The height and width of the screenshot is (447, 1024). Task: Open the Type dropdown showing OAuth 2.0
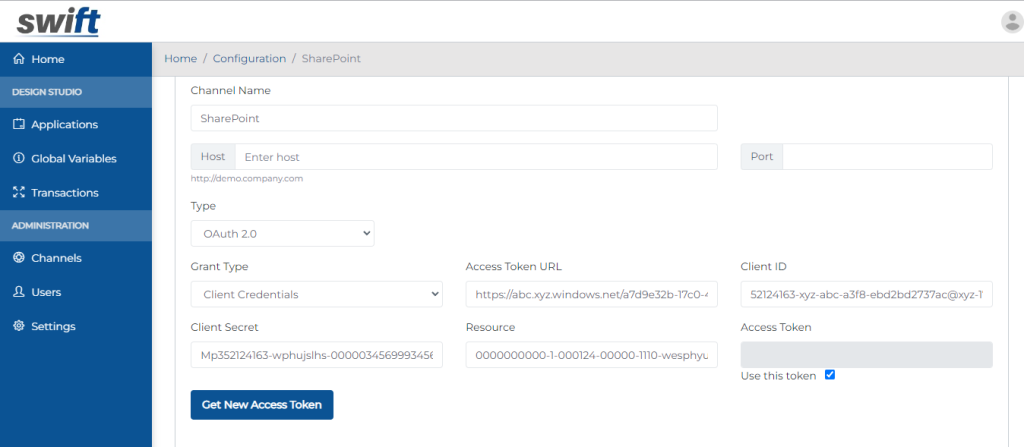click(283, 233)
